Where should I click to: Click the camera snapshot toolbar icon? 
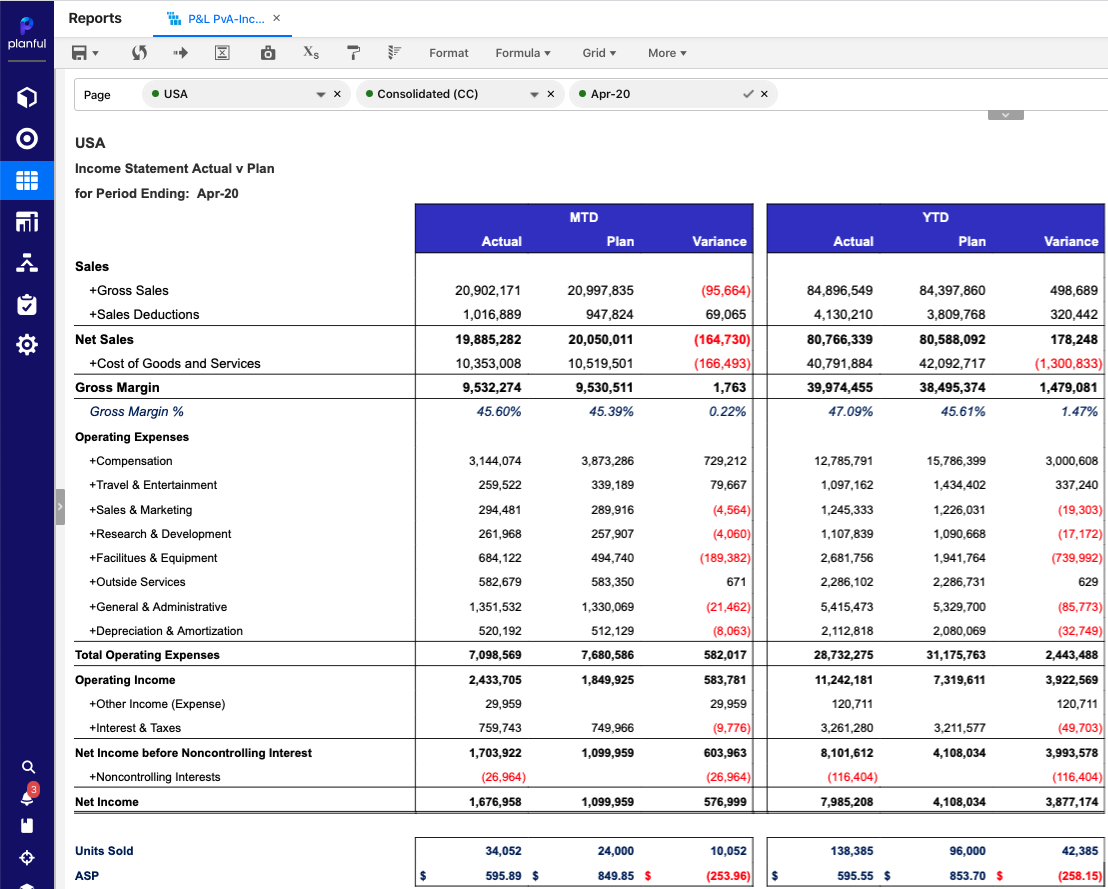[267, 53]
